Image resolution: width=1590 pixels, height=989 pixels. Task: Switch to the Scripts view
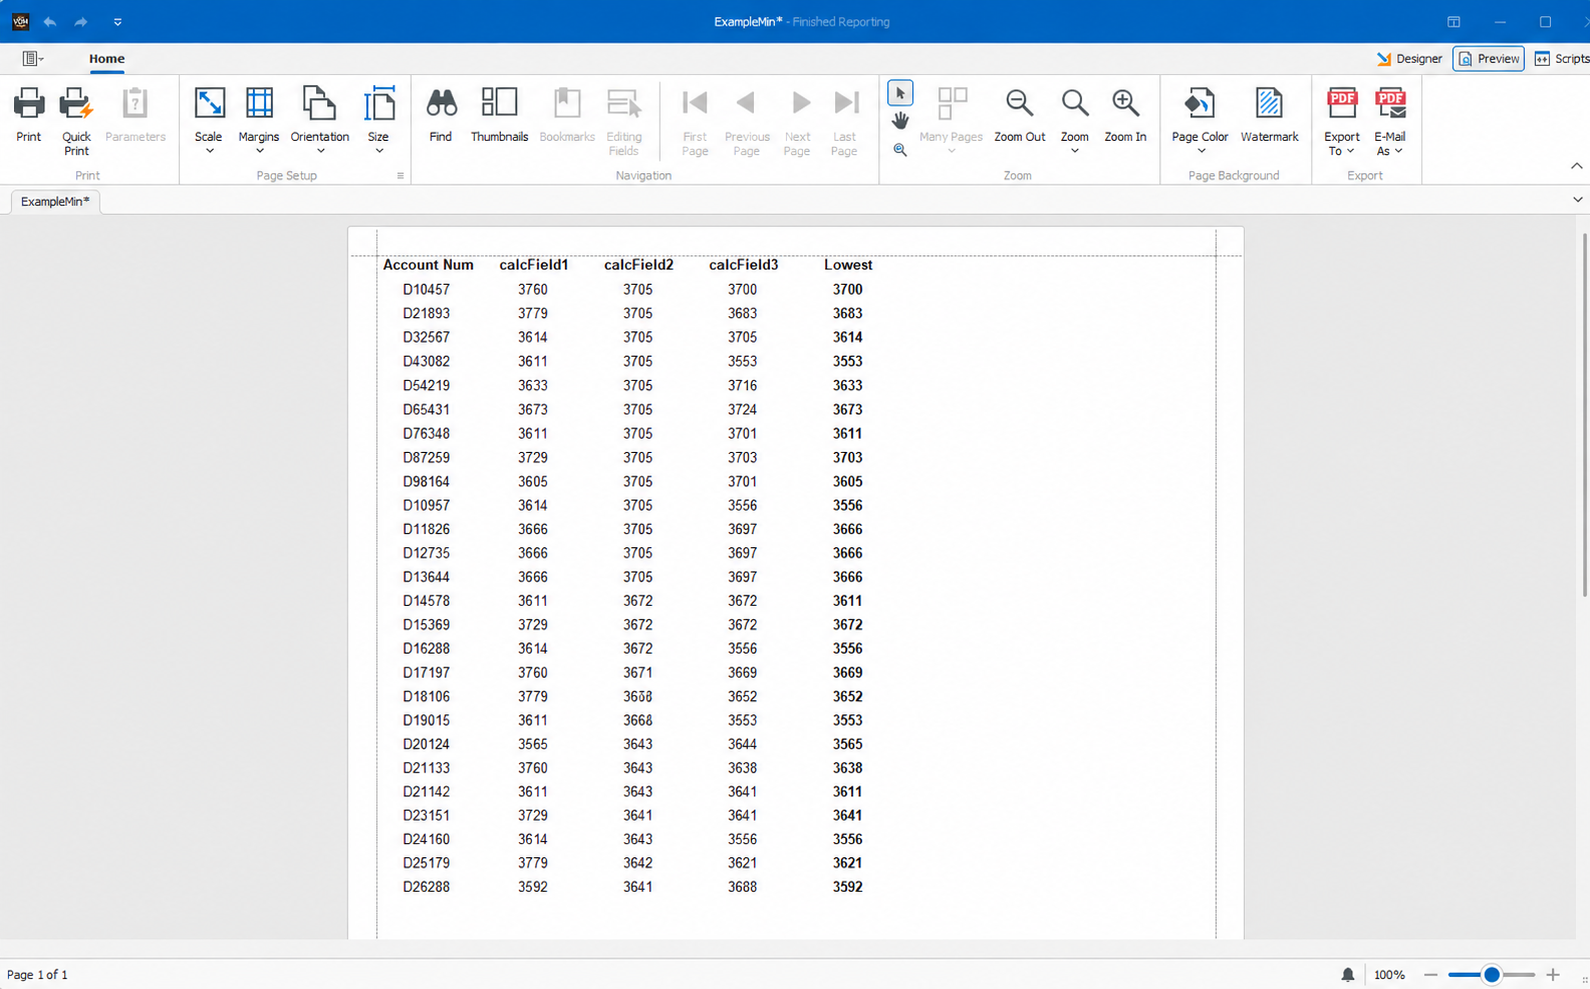[1562, 59]
